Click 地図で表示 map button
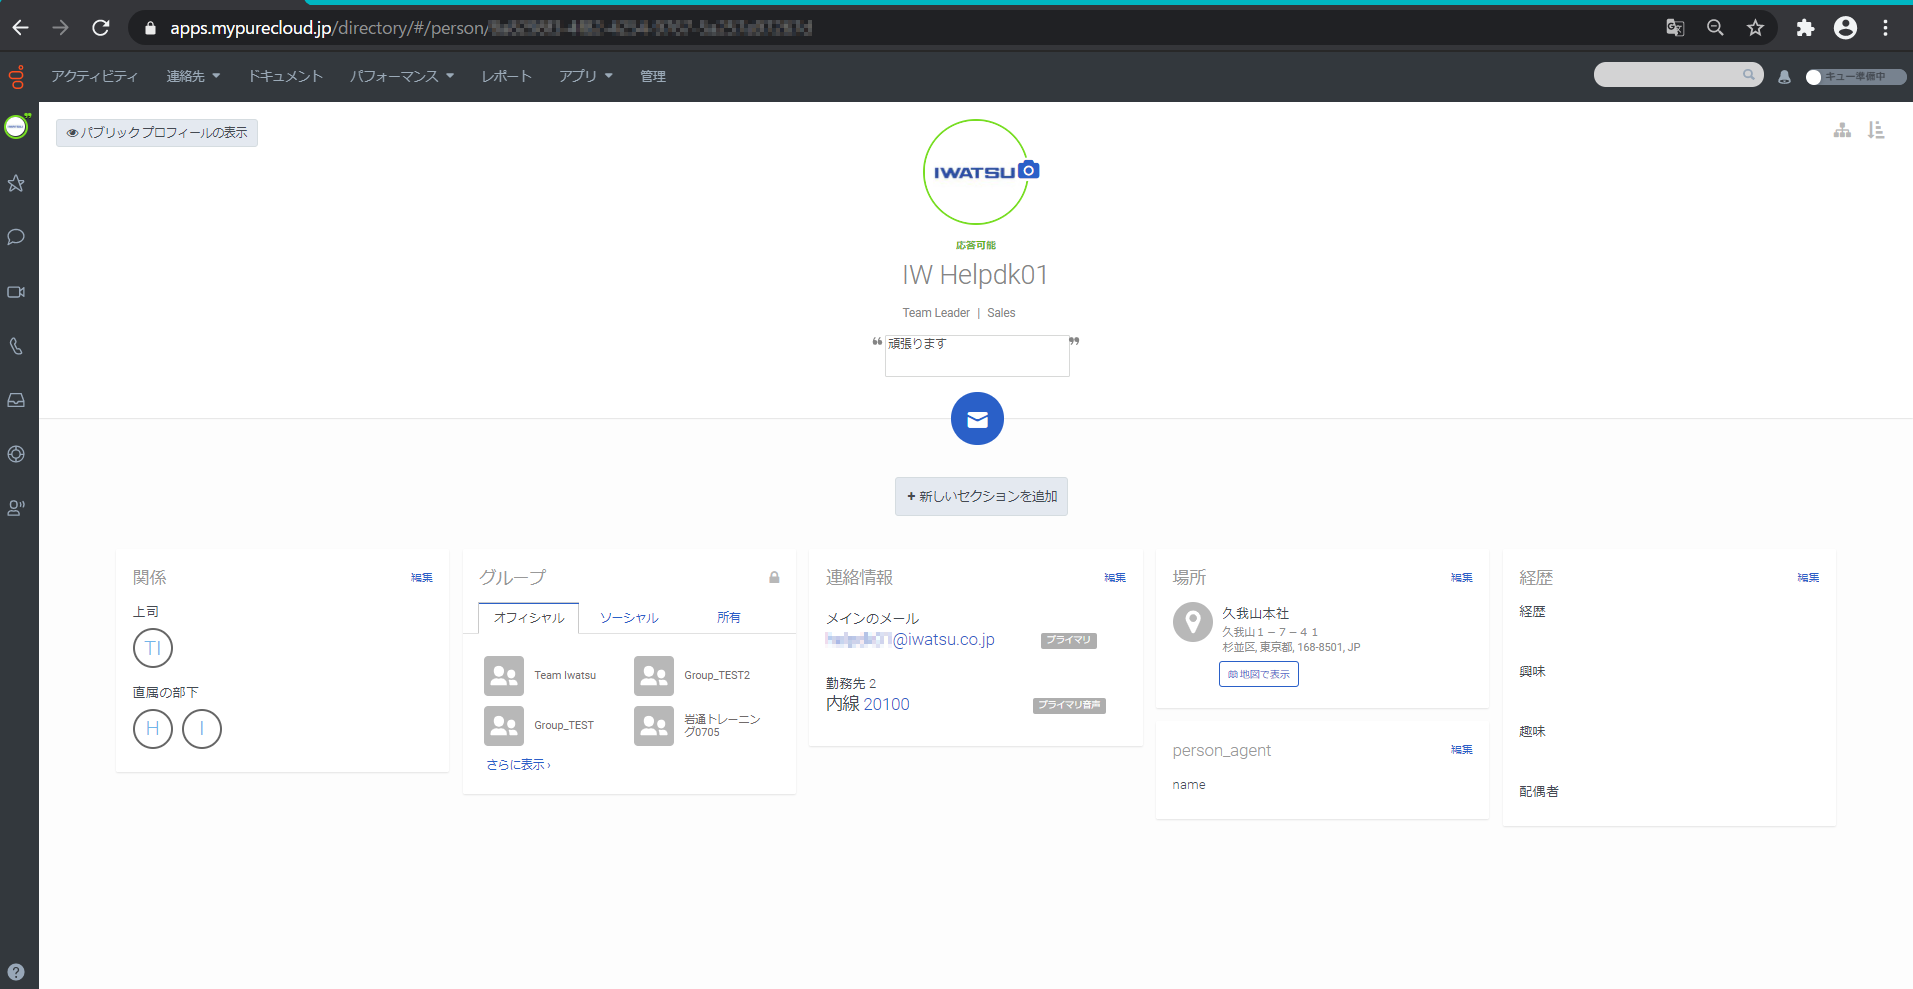 coord(1259,674)
